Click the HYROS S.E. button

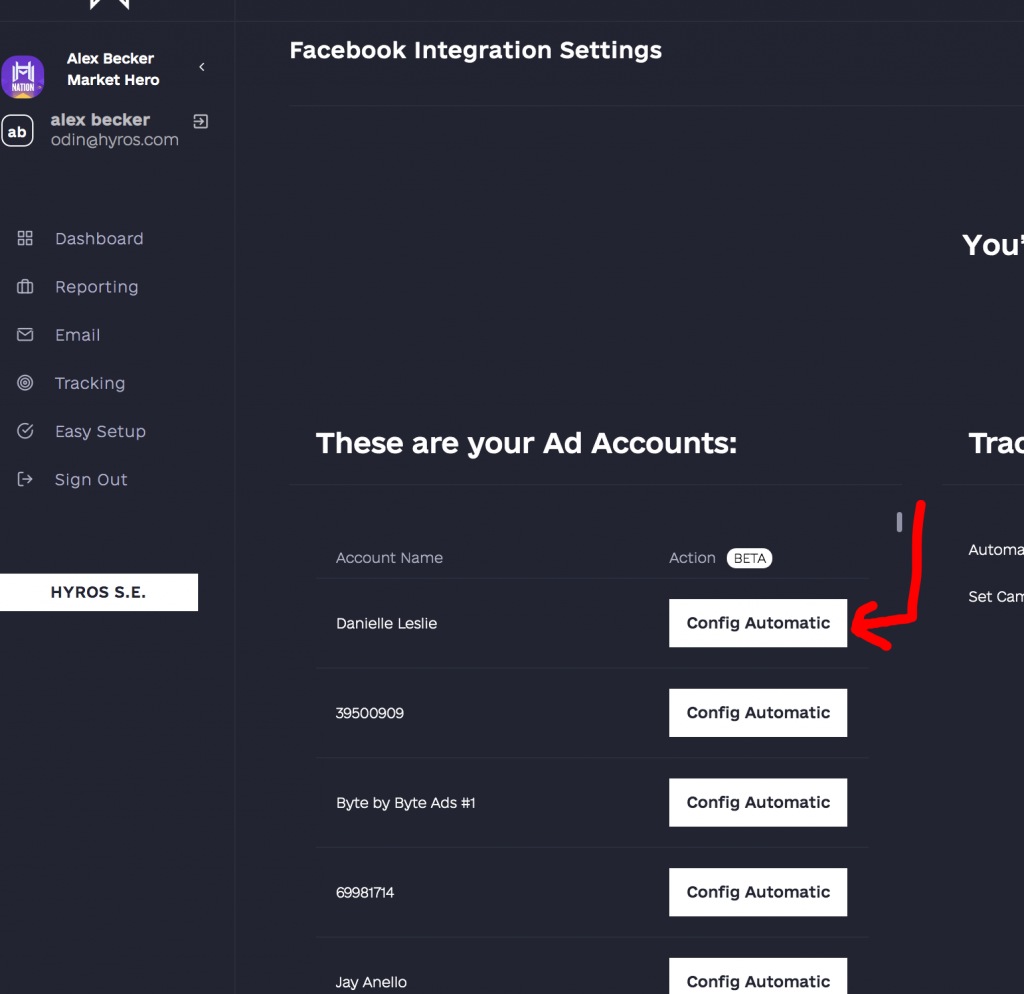99,592
